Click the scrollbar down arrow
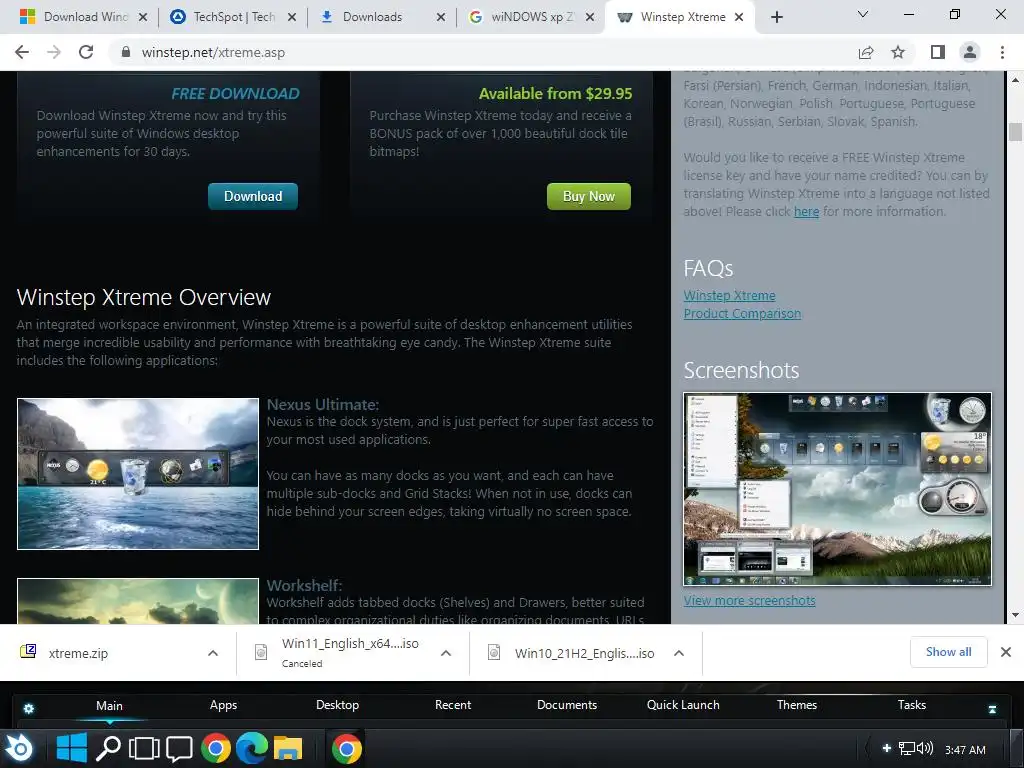This screenshot has width=1024, height=768. (1015, 615)
